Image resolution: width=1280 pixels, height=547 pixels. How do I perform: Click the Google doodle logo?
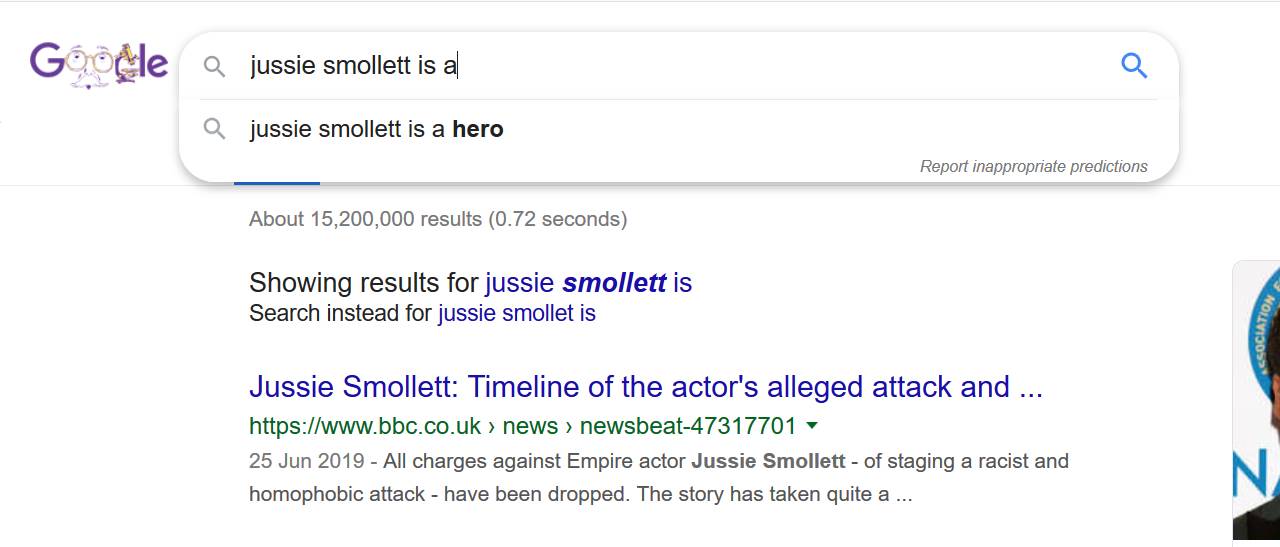point(99,65)
